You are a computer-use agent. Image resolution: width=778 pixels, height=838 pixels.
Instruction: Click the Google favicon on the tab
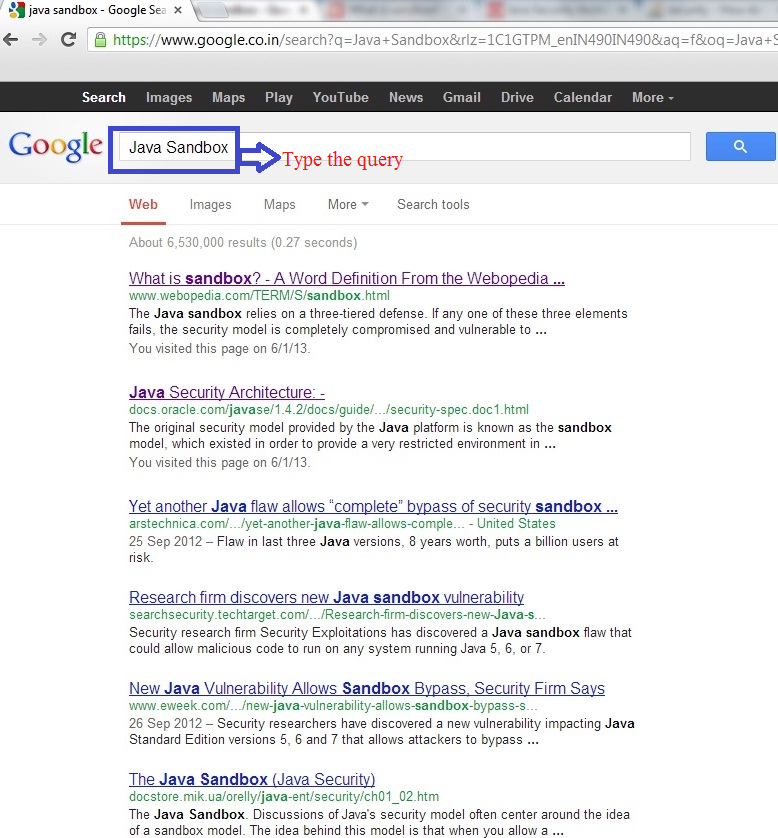17,10
